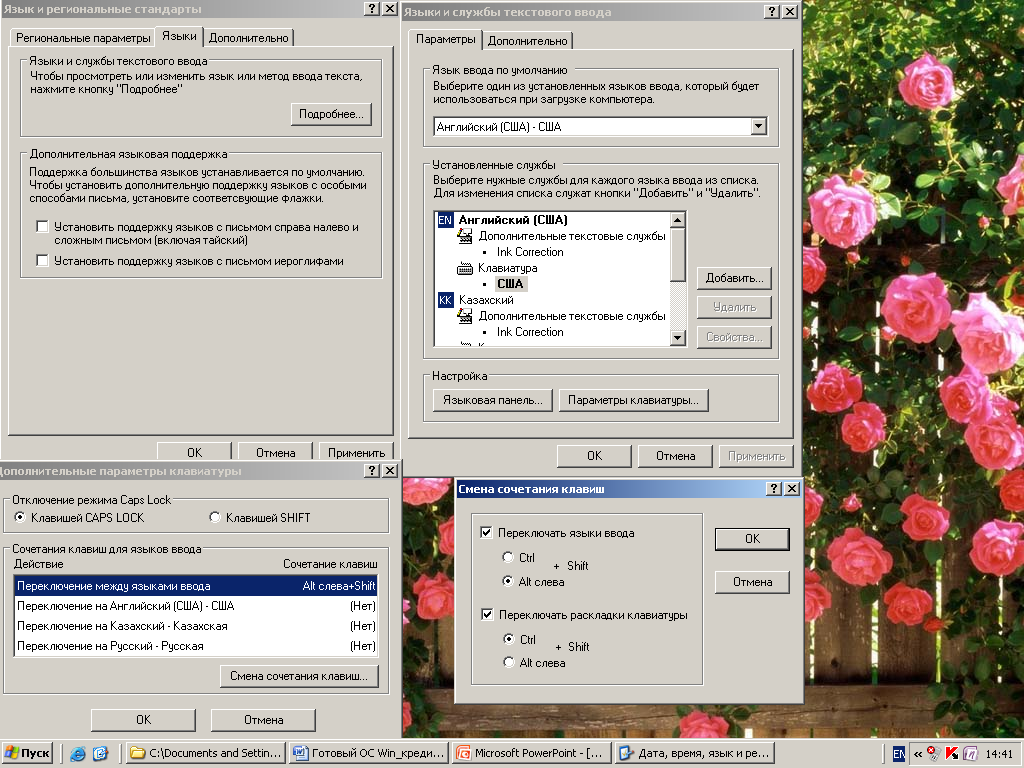Toggle Переключать раскладки клавиатуры checkbox
Screen dimensions: 1024x768
coord(487,615)
